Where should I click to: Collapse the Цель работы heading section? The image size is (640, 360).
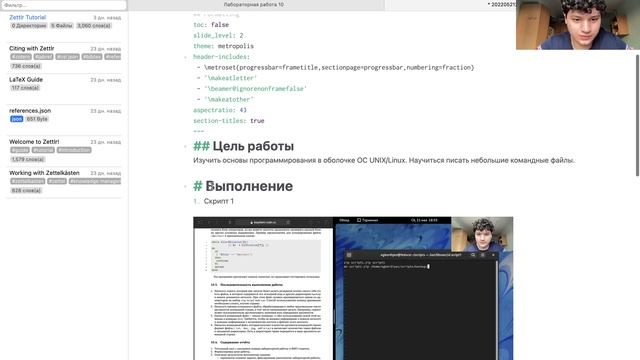pos(185,146)
